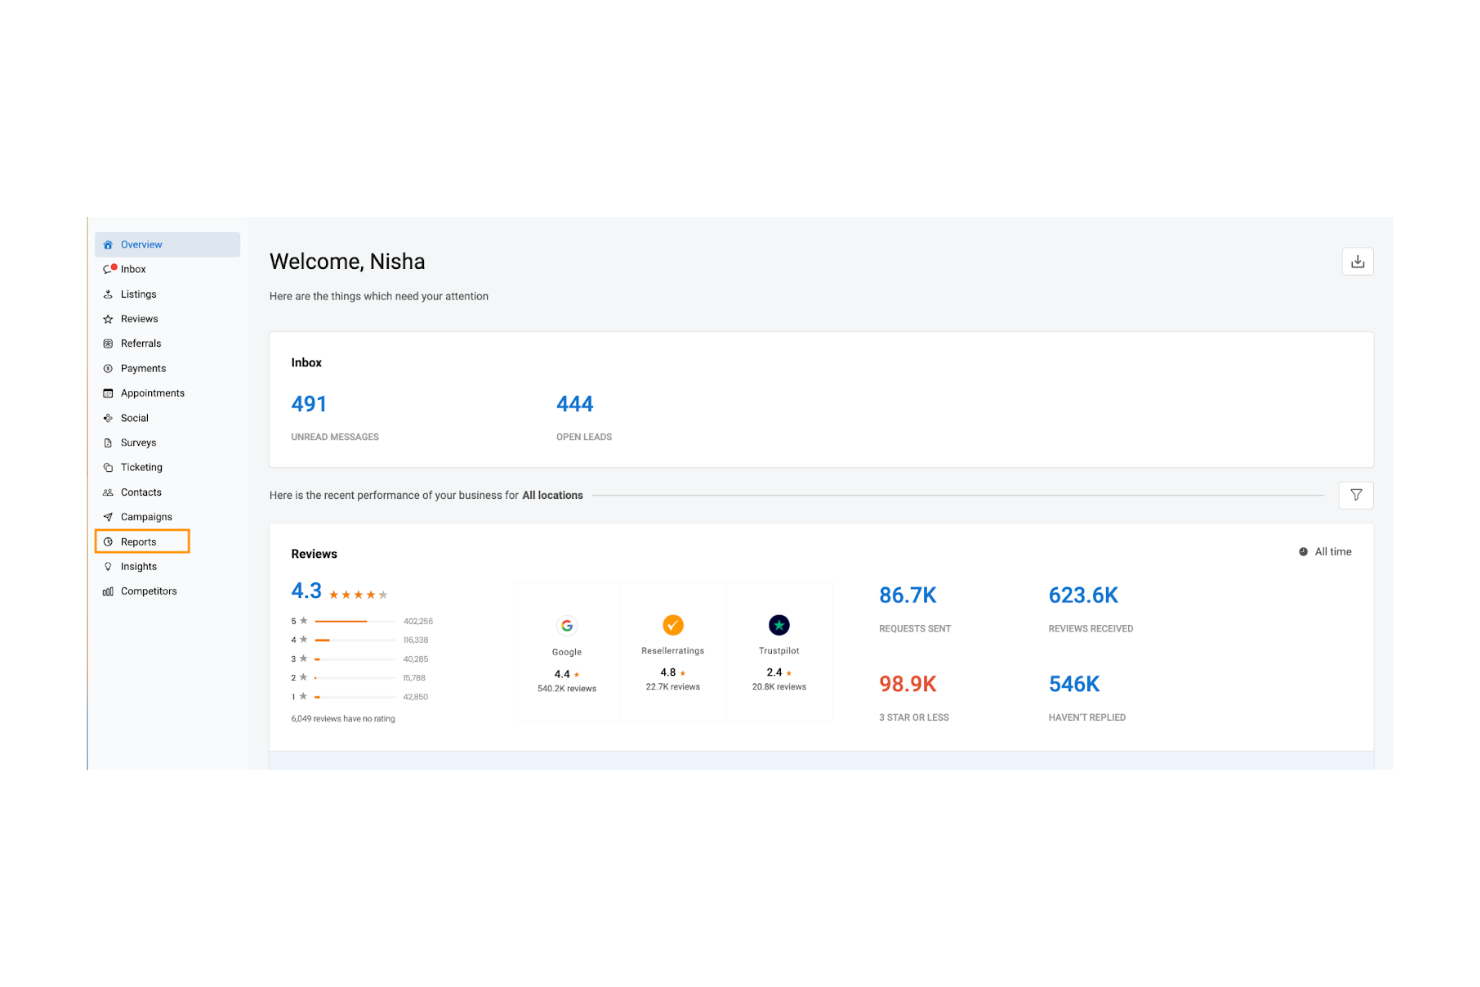Open the Campaigns megaphone icon
This screenshot has height=987, width=1480.
click(x=108, y=516)
